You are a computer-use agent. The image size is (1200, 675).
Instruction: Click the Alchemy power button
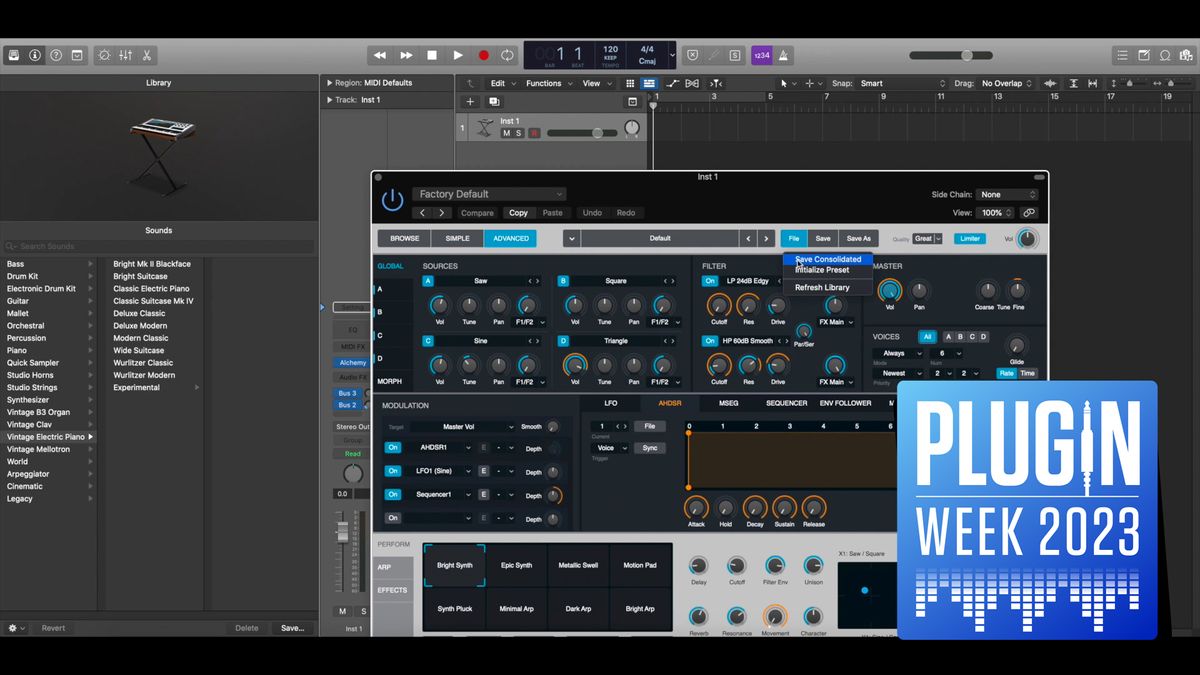392,199
